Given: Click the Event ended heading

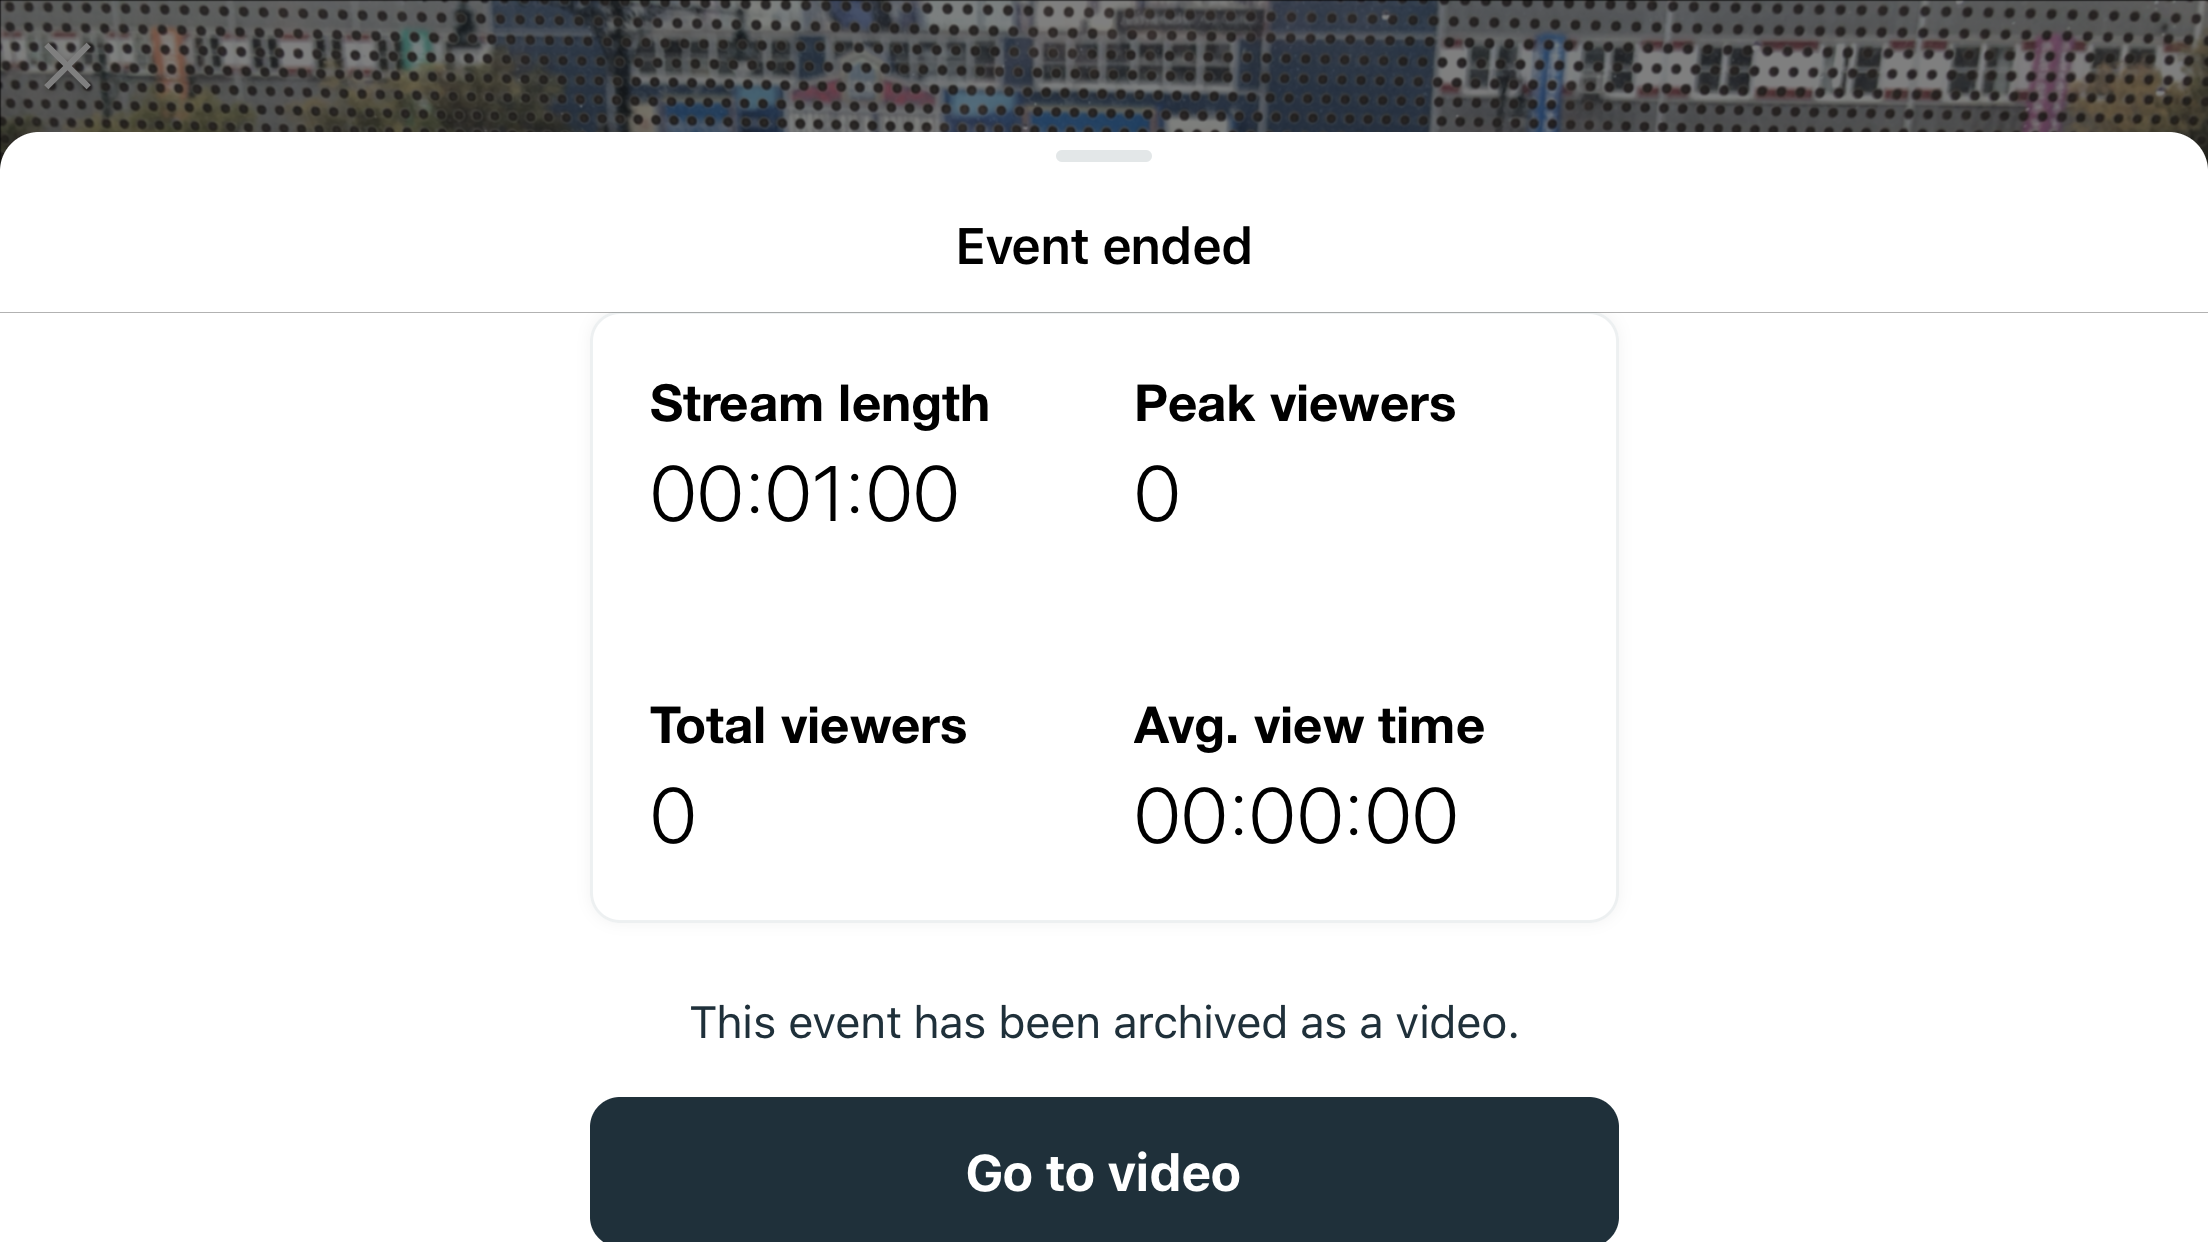Looking at the screenshot, I should click(x=1103, y=246).
